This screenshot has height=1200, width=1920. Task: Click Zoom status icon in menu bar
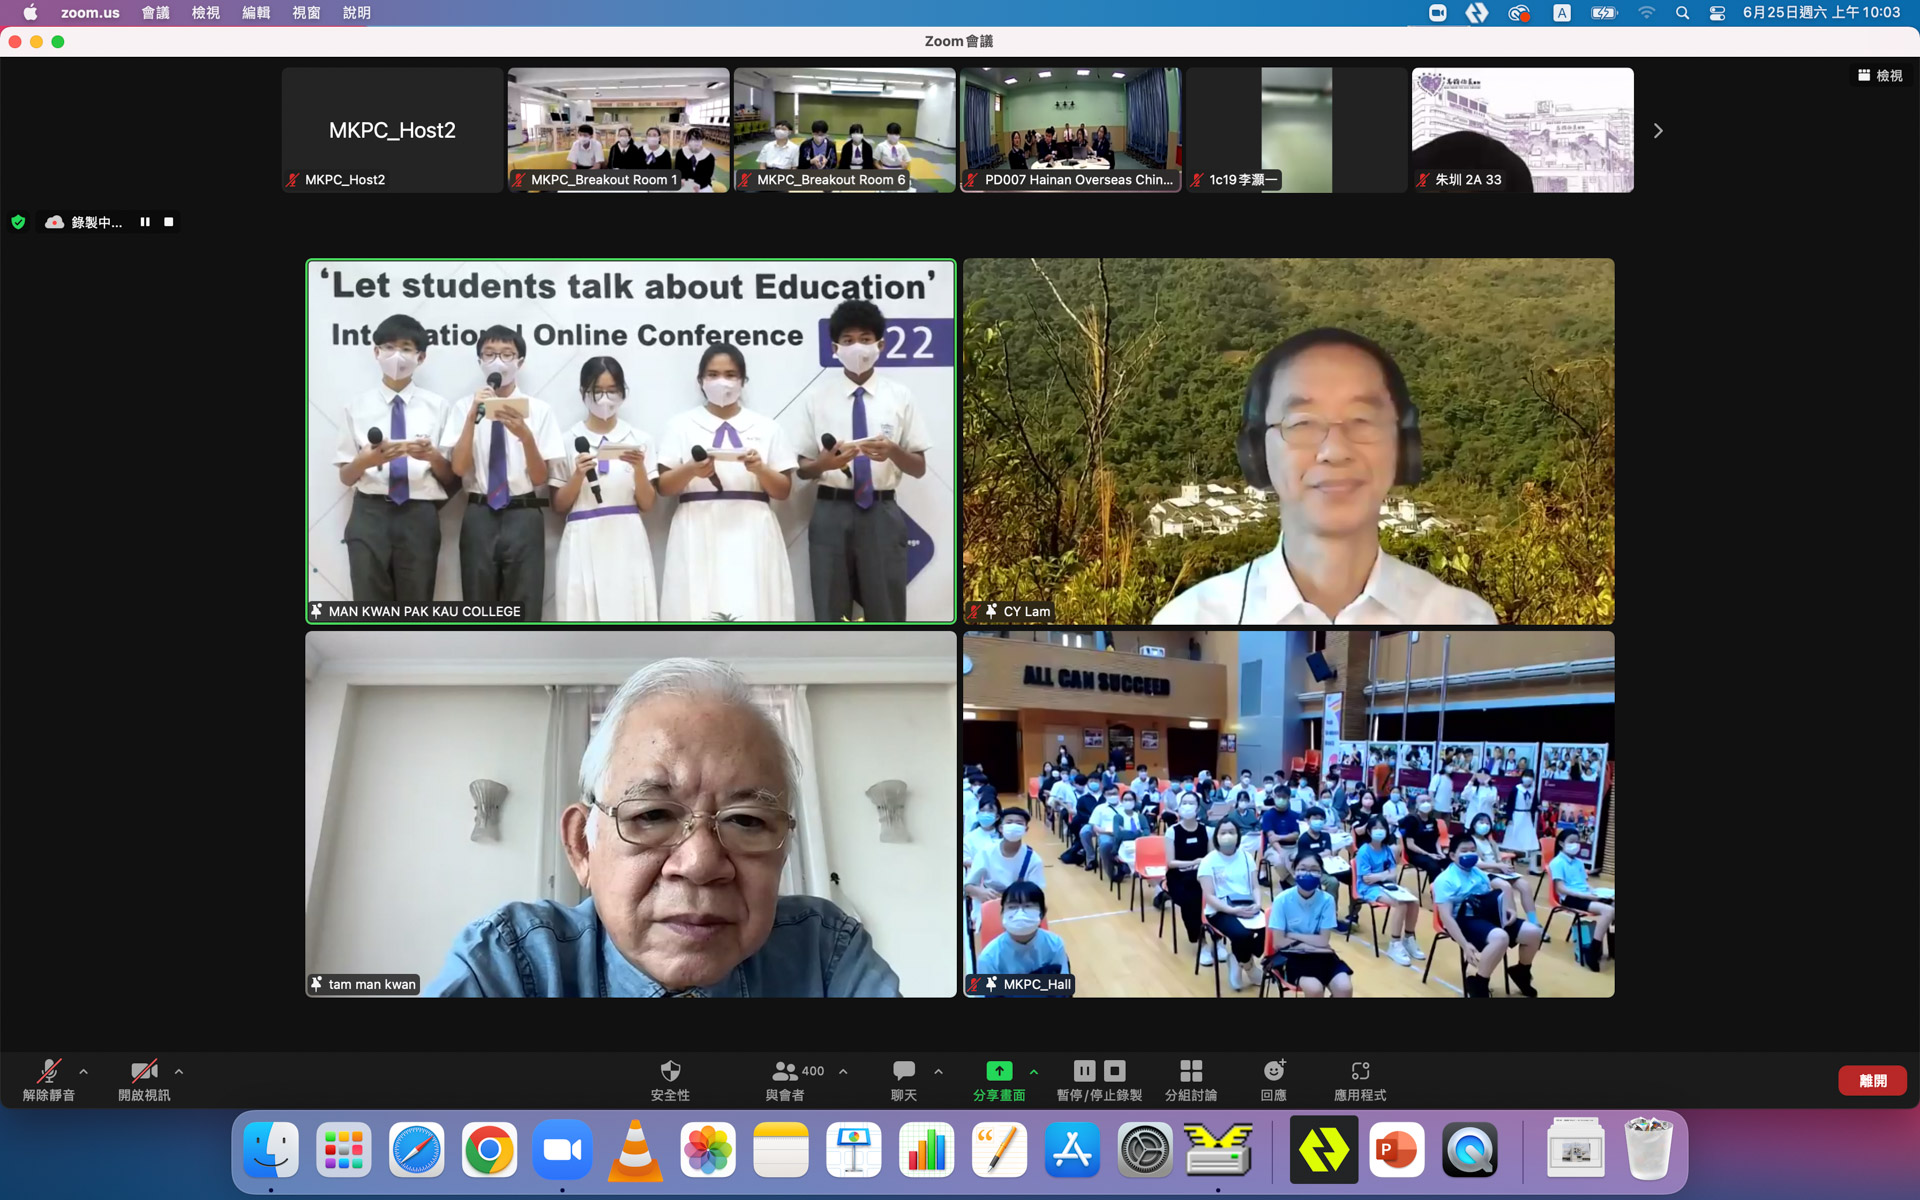[1437, 13]
